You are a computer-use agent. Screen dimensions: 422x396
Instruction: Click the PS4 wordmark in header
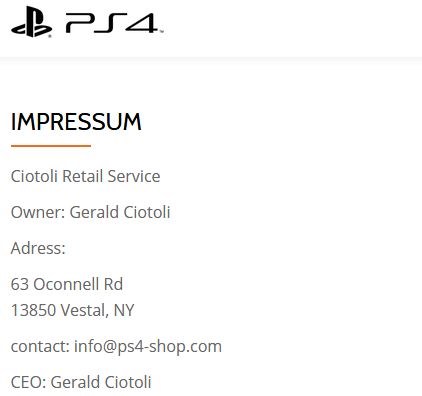click(x=112, y=23)
